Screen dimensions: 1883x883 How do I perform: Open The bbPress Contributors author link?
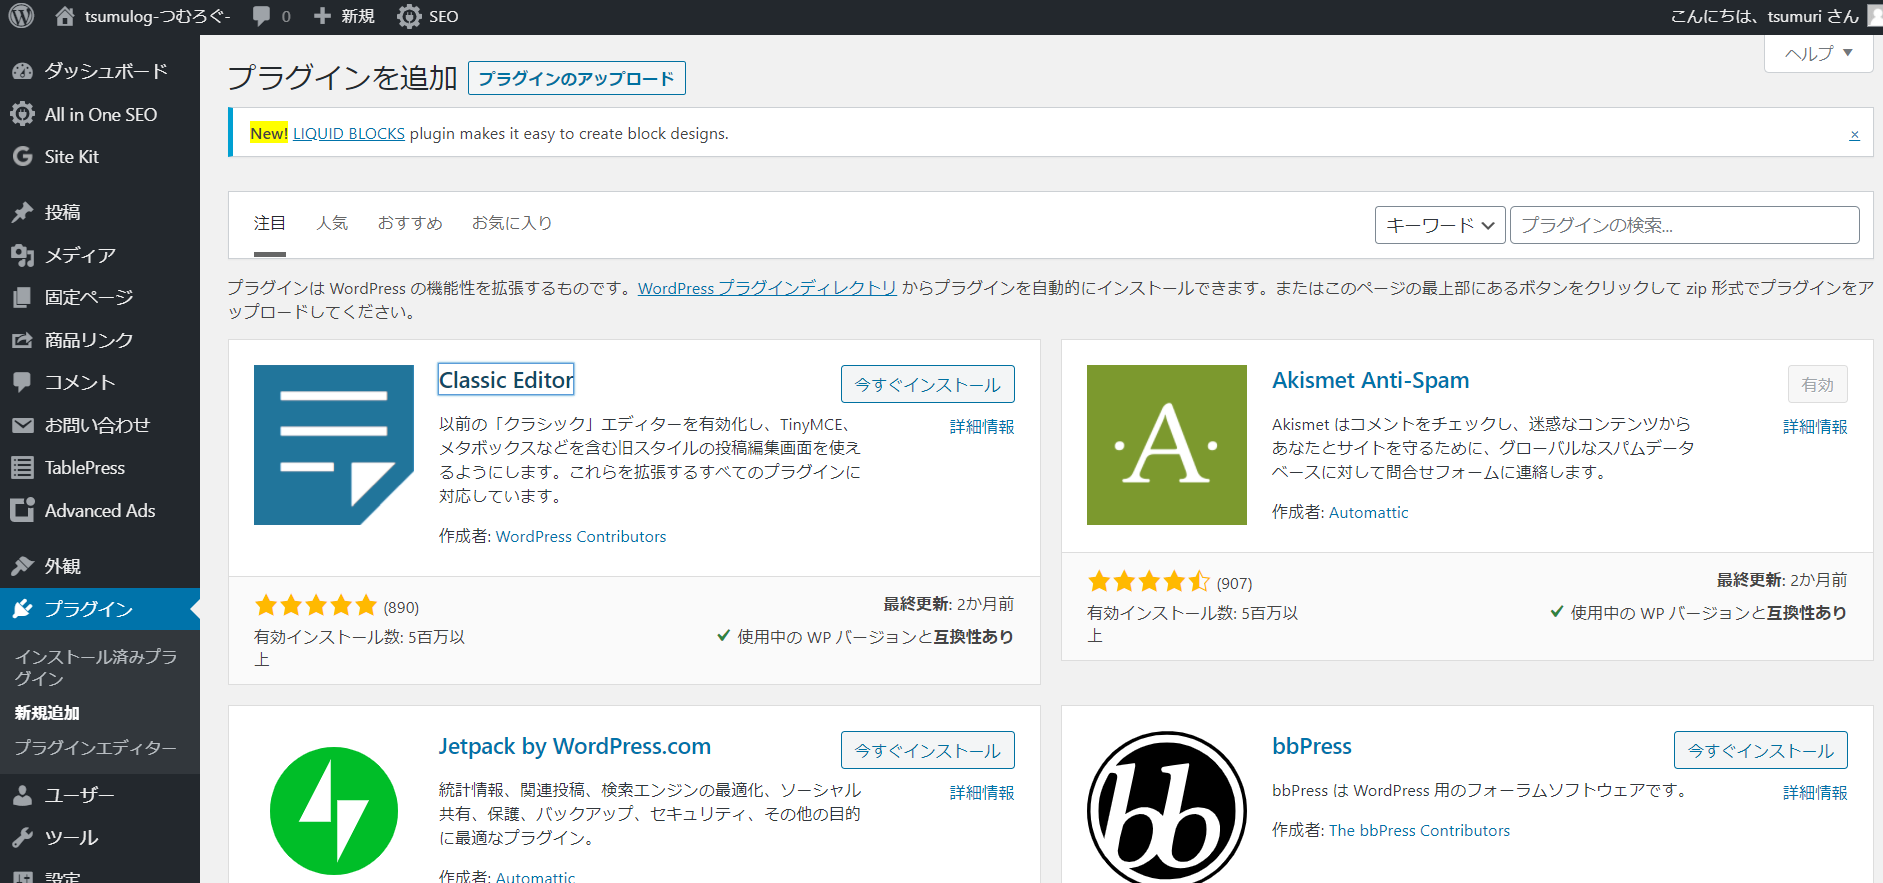pos(1419,831)
